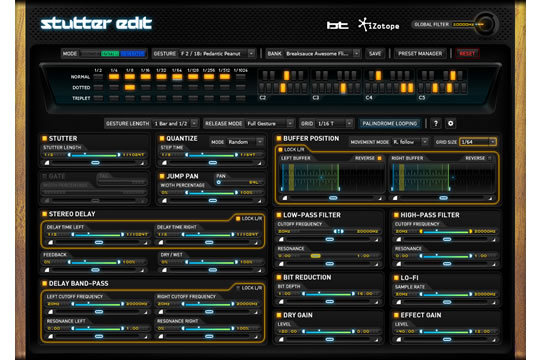540x360 pixels.
Task: Toggle the Triplet 1/16 step button
Action: (x=145, y=98)
